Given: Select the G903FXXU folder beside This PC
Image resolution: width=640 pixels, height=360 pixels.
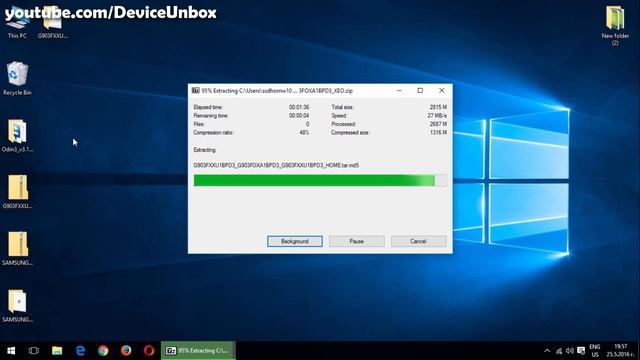Looking at the screenshot, I should [53, 22].
